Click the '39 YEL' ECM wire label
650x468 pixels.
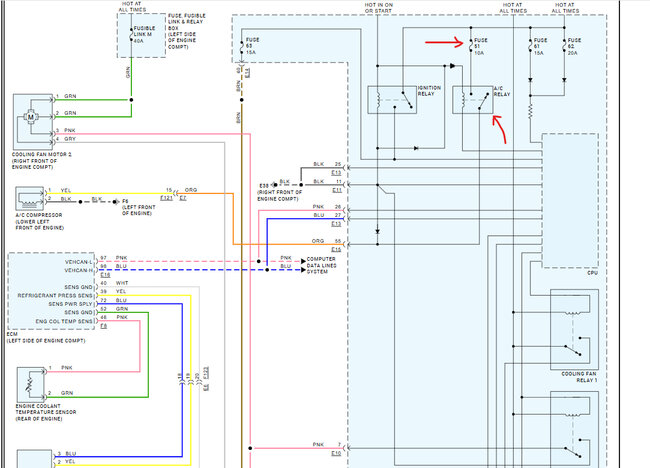tap(113, 291)
